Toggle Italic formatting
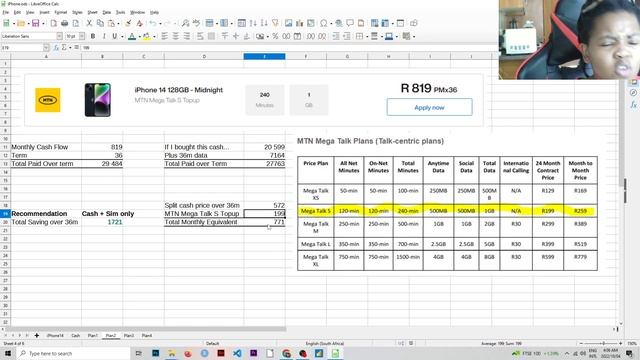The height and width of the screenshot is (360, 640). tap(104, 36)
